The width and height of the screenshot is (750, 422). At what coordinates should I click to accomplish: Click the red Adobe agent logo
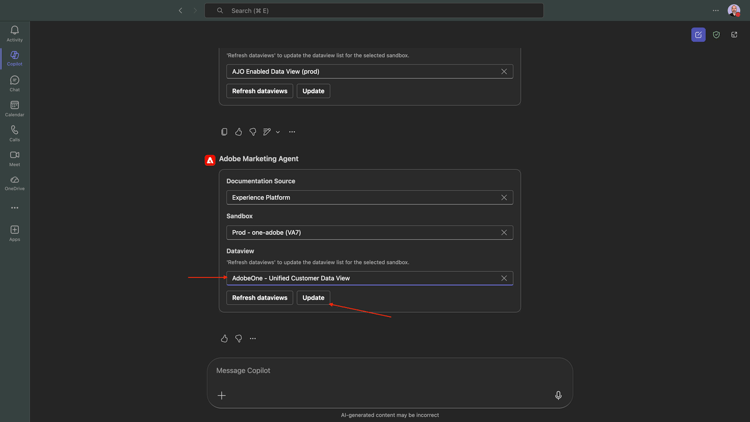pos(210,160)
